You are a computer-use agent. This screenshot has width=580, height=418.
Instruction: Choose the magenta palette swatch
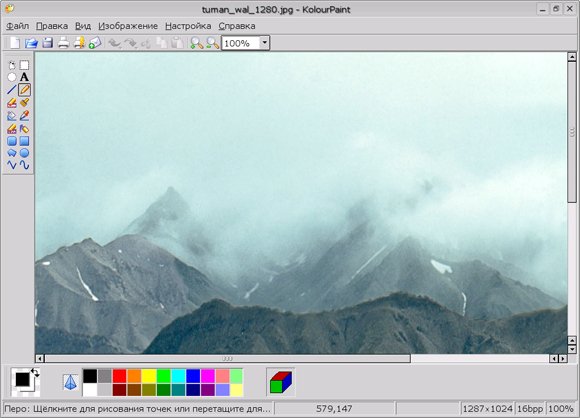click(208, 376)
